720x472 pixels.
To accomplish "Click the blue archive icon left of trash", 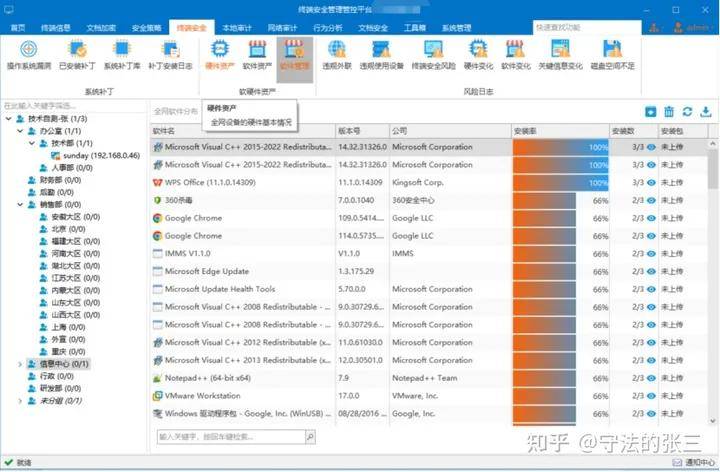I will 651,112.
